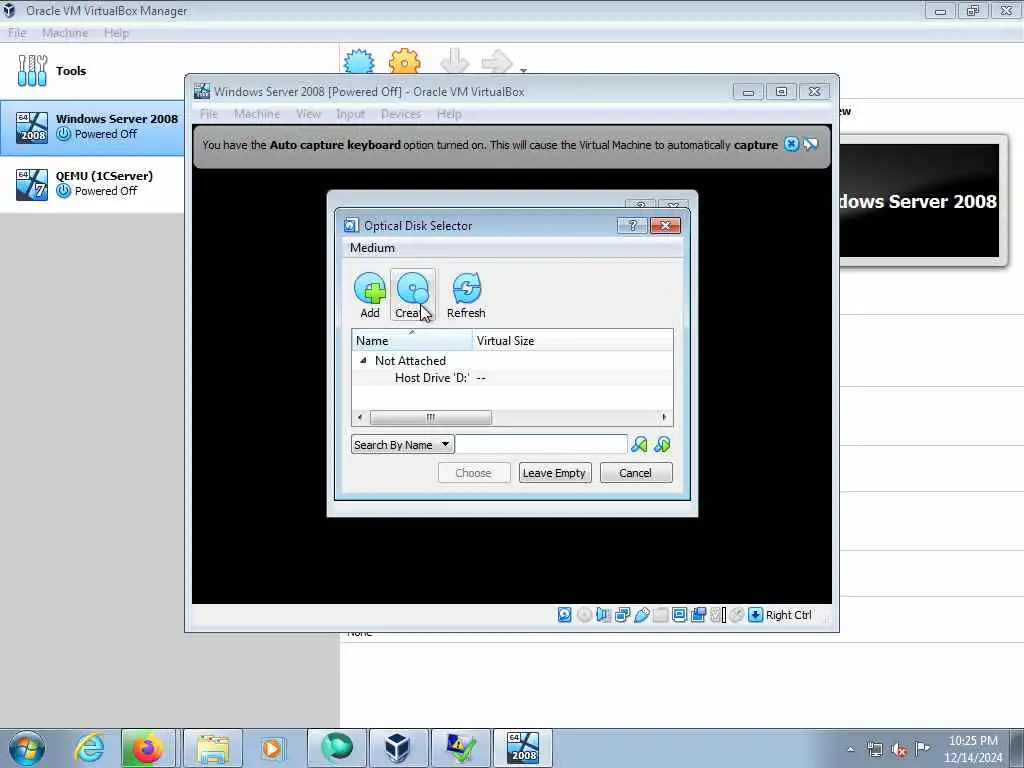This screenshot has height=768, width=1024.
Task: Open Start button dropdown arrow in Manager toolbar
Action: point(523,69)
